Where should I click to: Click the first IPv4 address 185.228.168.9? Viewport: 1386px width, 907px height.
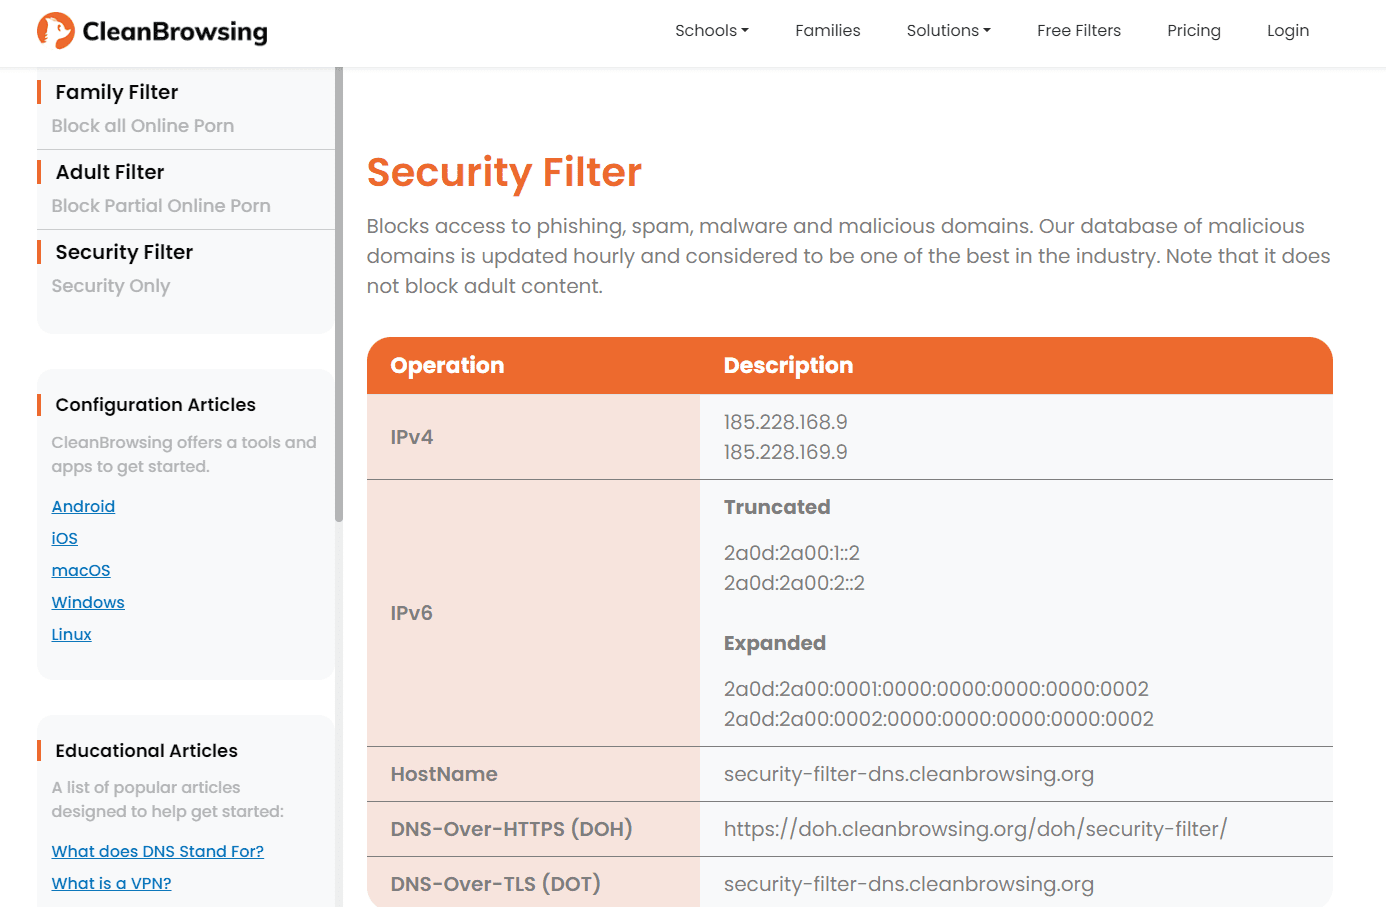[785, 423]
